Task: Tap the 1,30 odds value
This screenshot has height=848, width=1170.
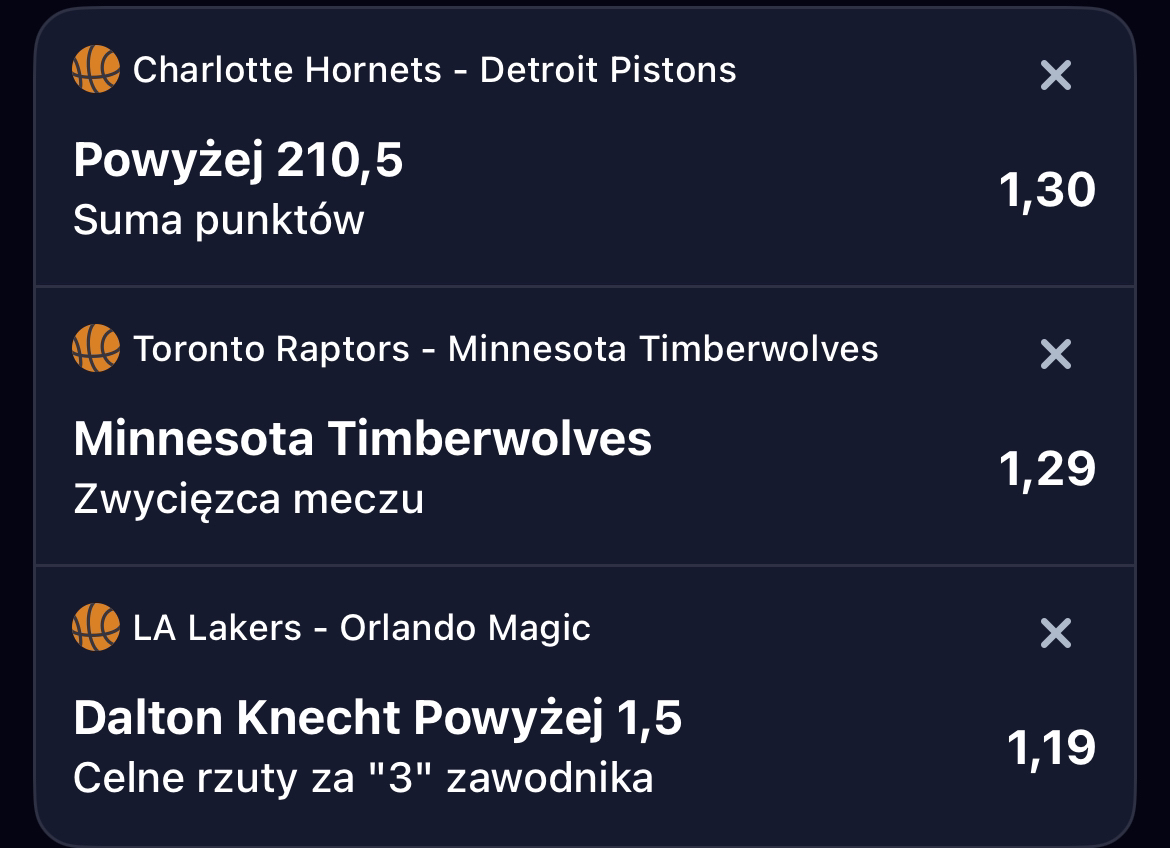Action: click(1047, 190)
